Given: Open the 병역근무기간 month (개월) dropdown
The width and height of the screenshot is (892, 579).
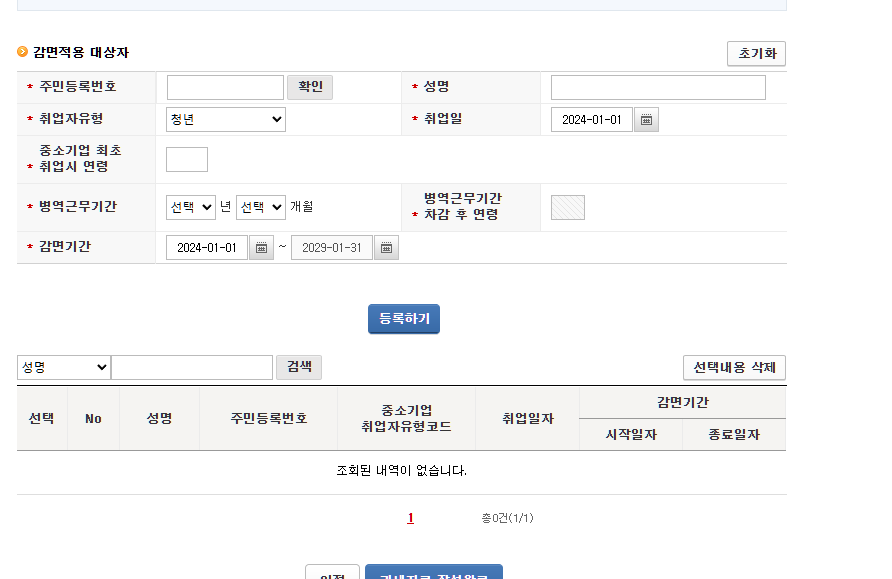Looking at the screenshot, I should tap(261, 207).
